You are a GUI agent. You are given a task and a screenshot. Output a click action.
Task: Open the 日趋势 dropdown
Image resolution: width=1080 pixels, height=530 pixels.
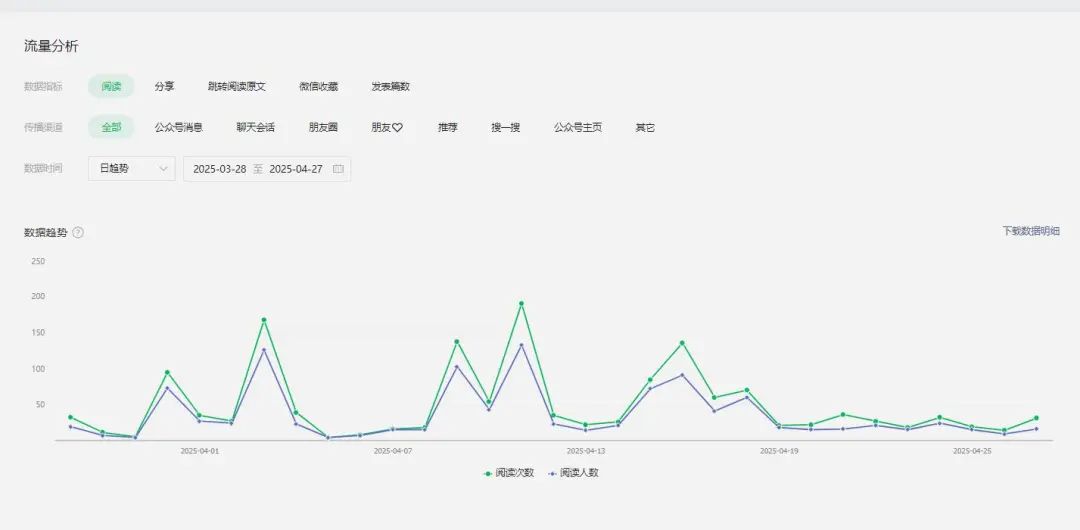(132, 169)
